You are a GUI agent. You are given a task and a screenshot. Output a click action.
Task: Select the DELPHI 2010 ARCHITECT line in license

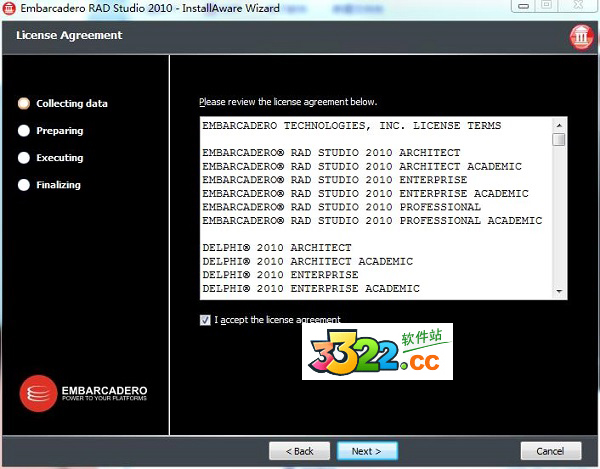pyautogui.click(x=277, y=247)
